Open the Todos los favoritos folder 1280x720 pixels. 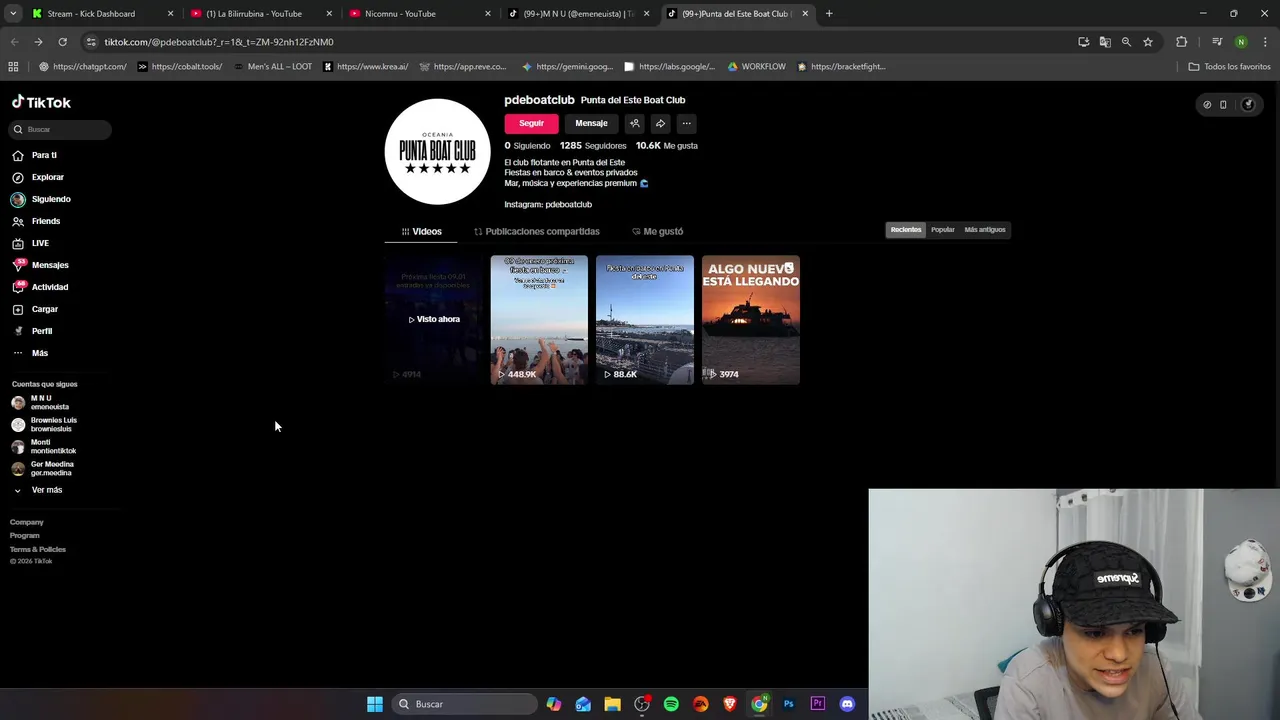pyautogui.click(x=1229, y=67)
